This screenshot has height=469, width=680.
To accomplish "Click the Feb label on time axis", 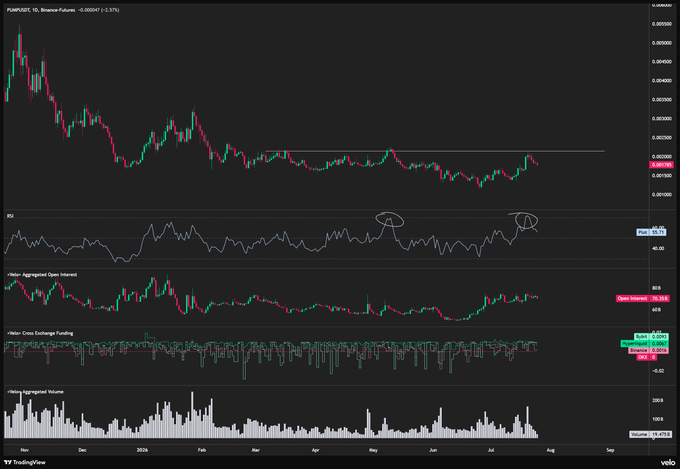I will [201, 450].
